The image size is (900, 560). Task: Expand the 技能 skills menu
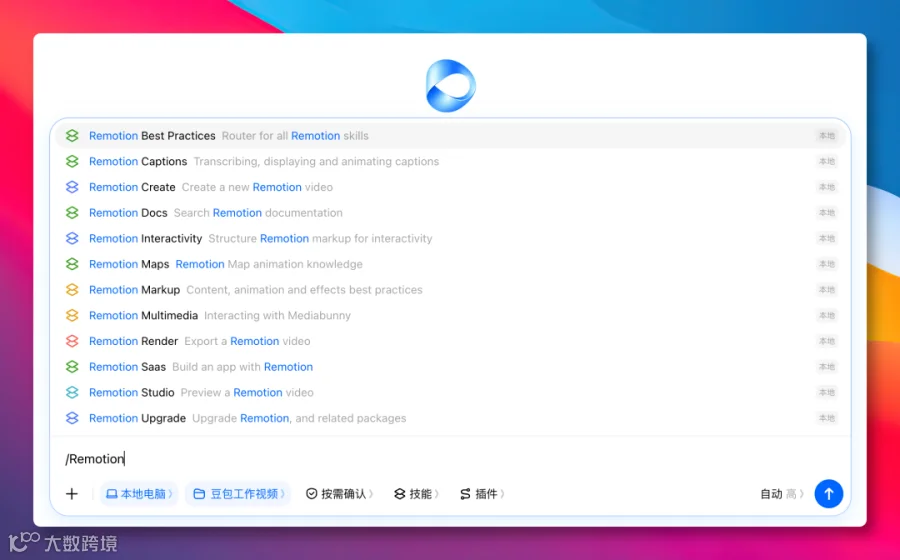pyautogui.click(x=416, y=494)
